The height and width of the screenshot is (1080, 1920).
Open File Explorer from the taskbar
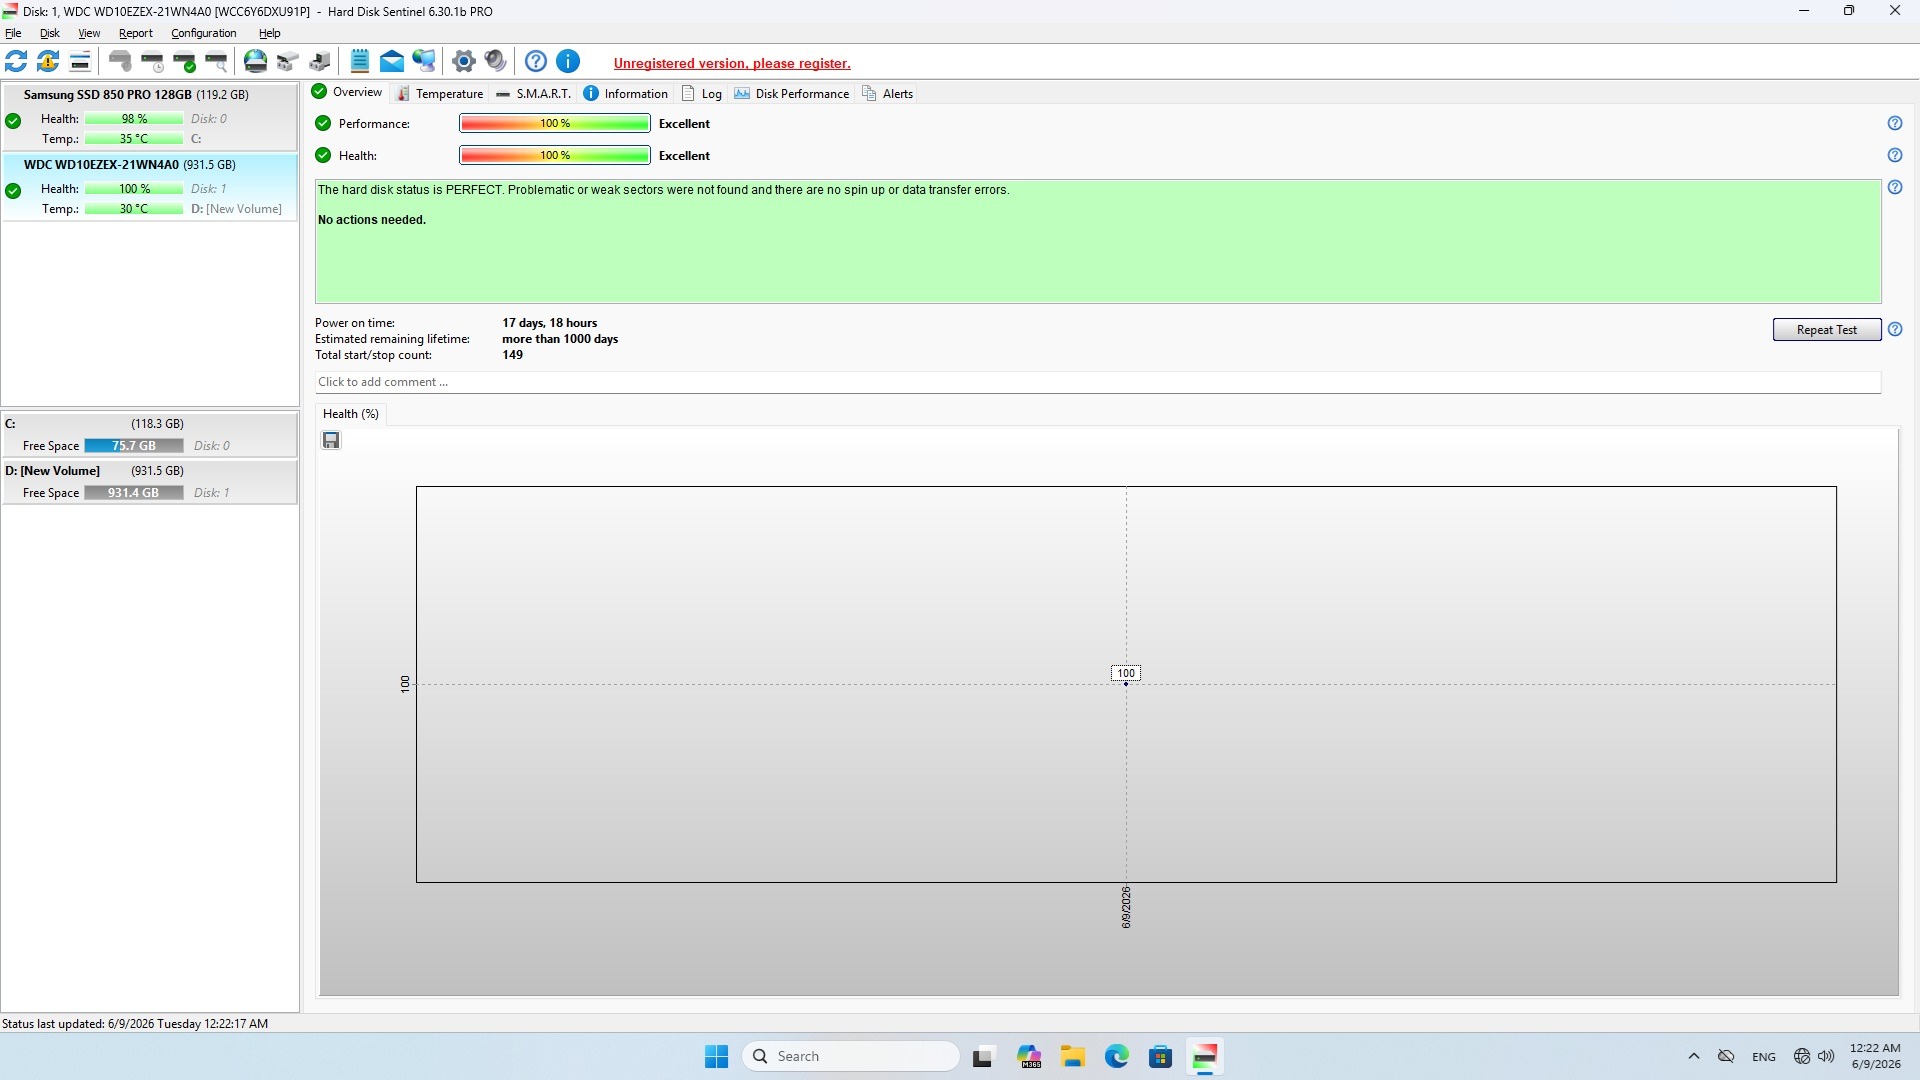point(1073,1056)
